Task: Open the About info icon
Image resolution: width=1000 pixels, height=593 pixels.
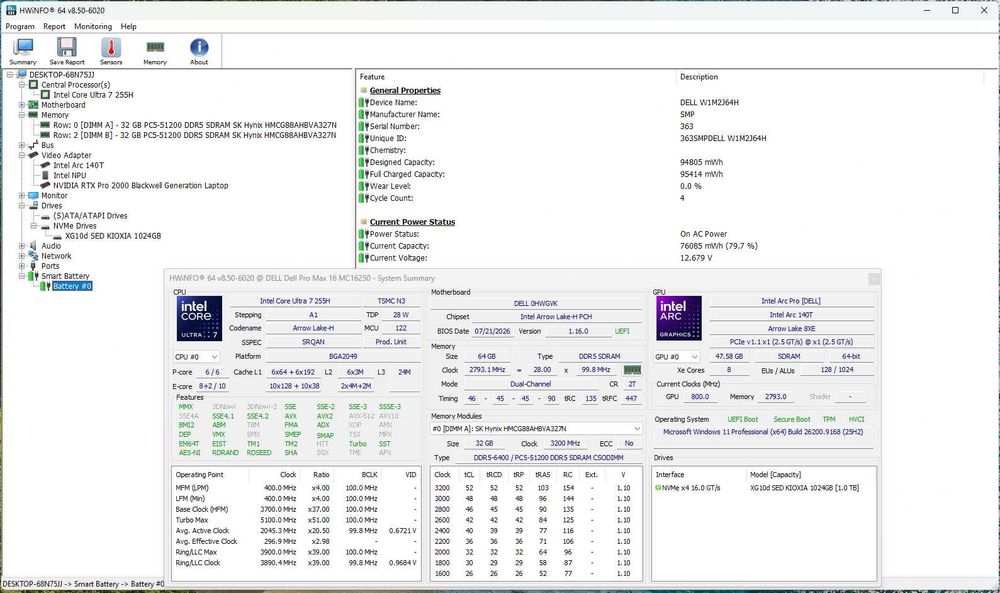Action: 199,50
